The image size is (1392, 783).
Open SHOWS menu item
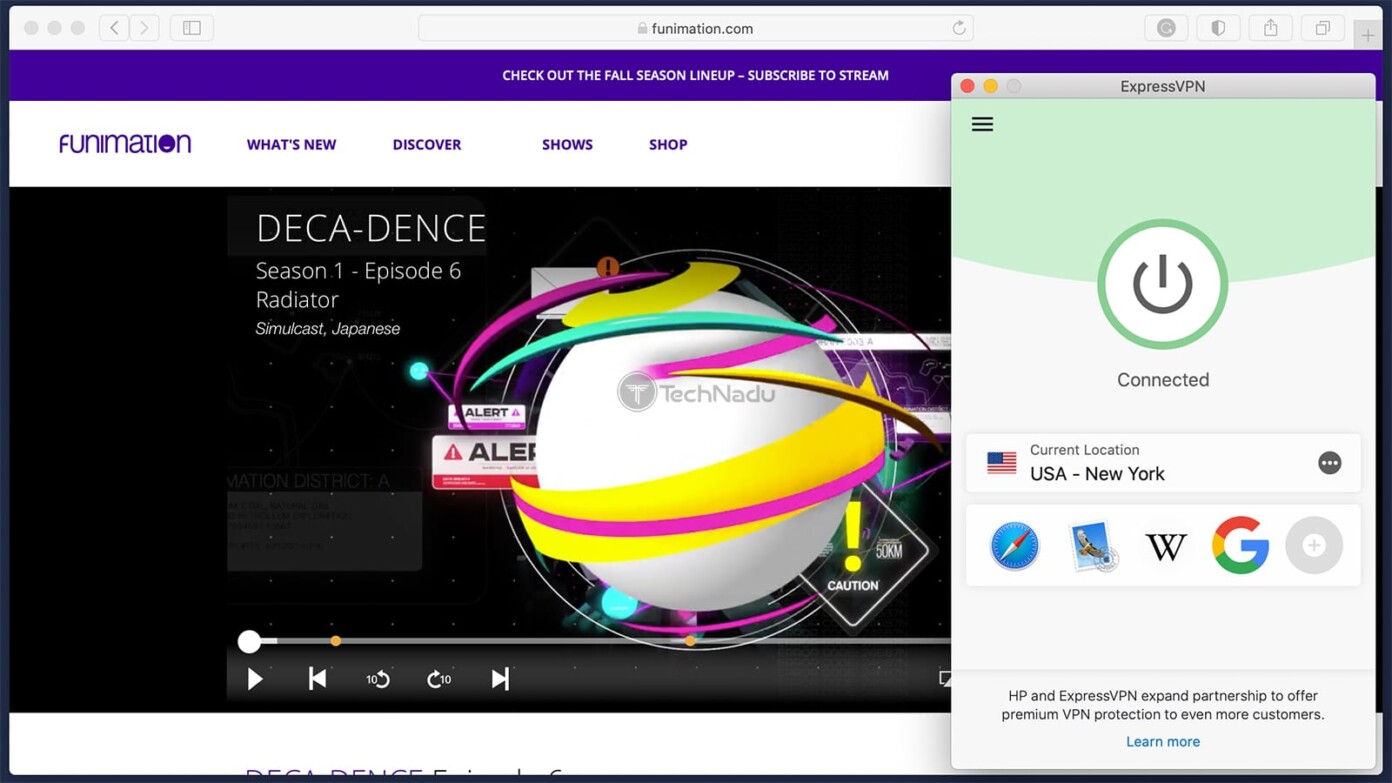(567, 144)
